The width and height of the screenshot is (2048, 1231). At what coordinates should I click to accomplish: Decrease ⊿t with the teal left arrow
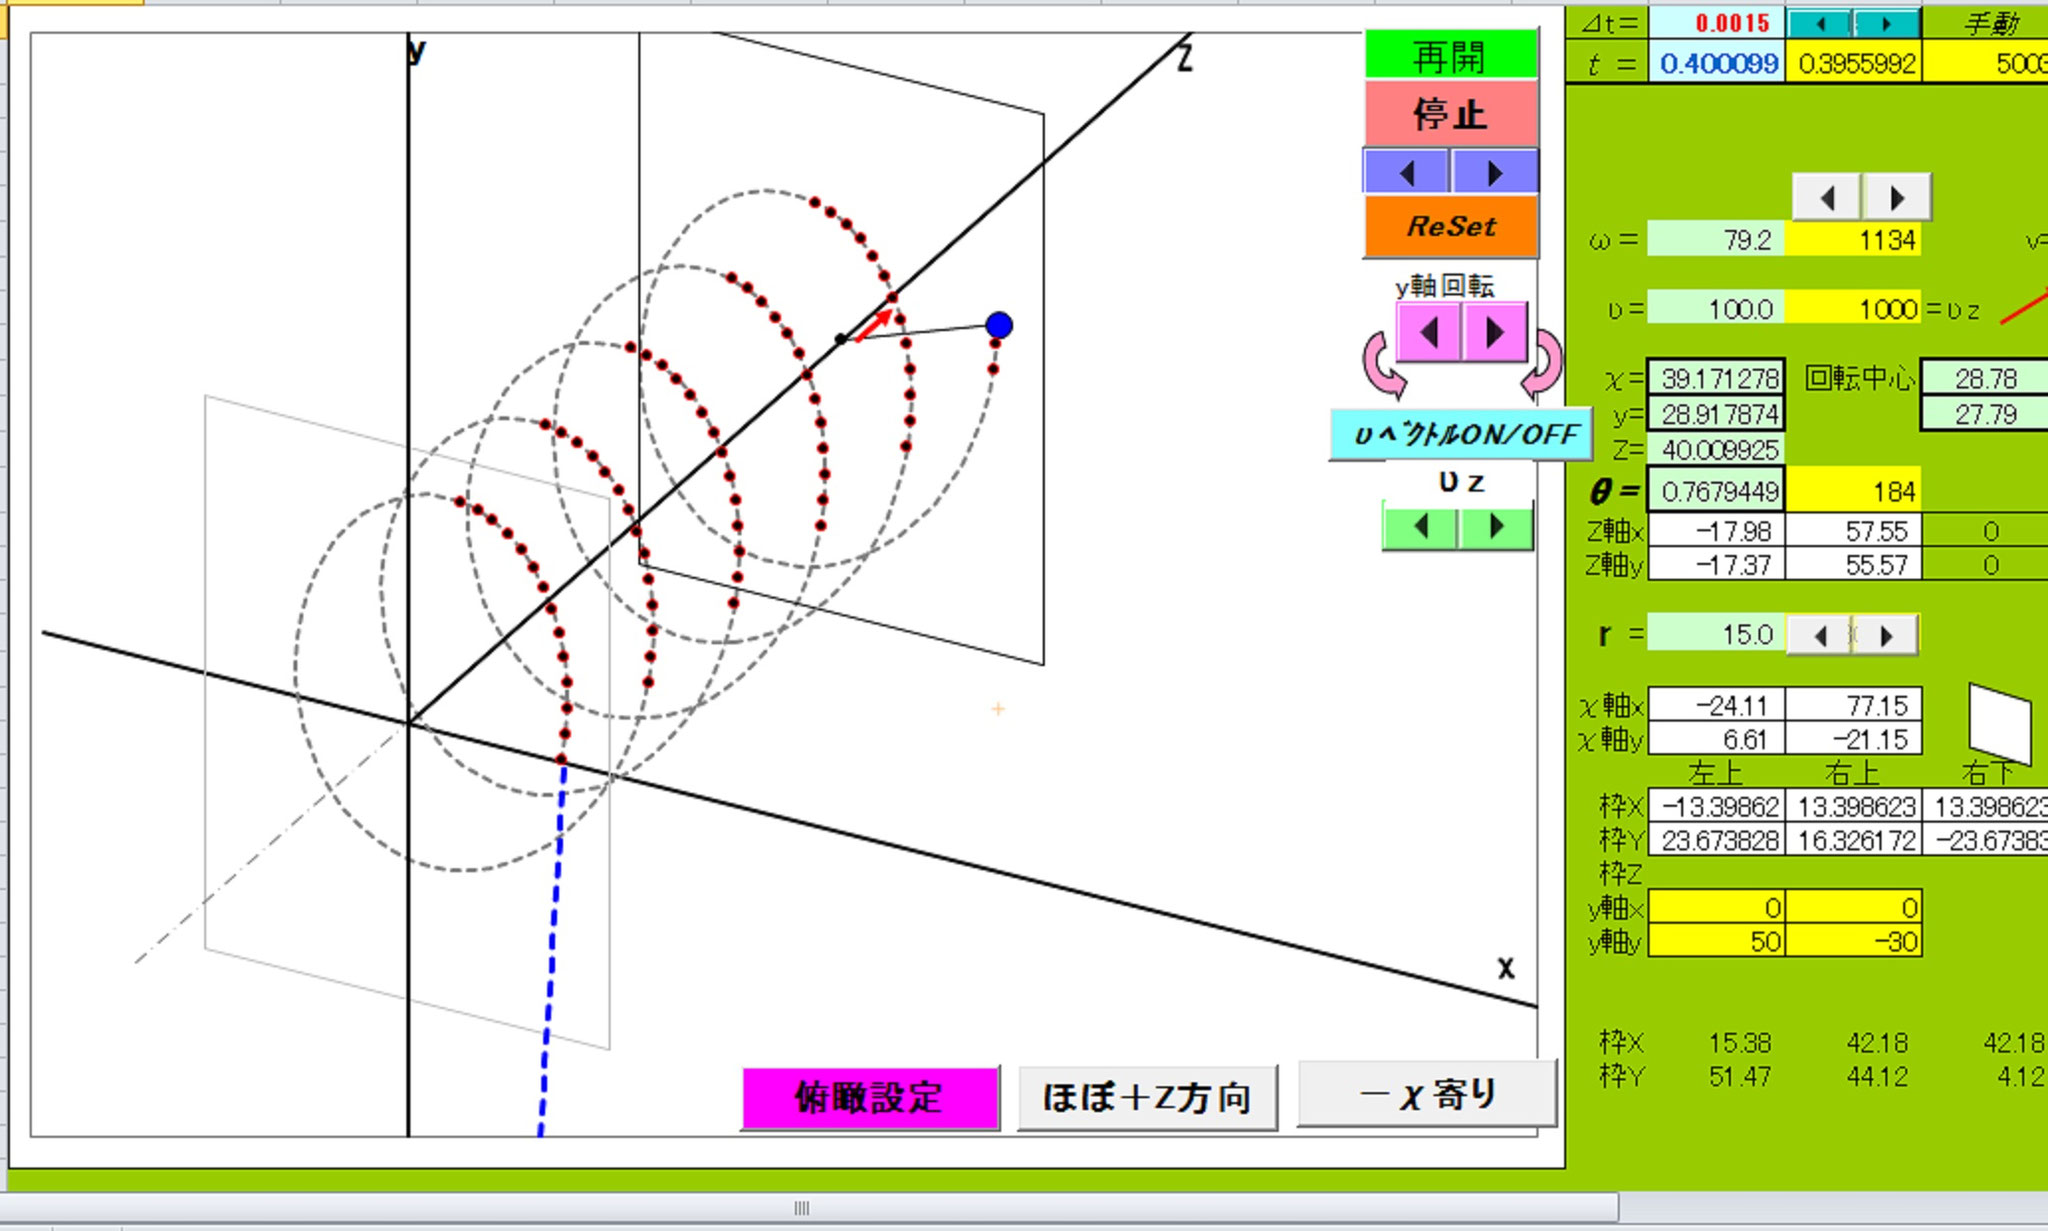[1820, 23]
